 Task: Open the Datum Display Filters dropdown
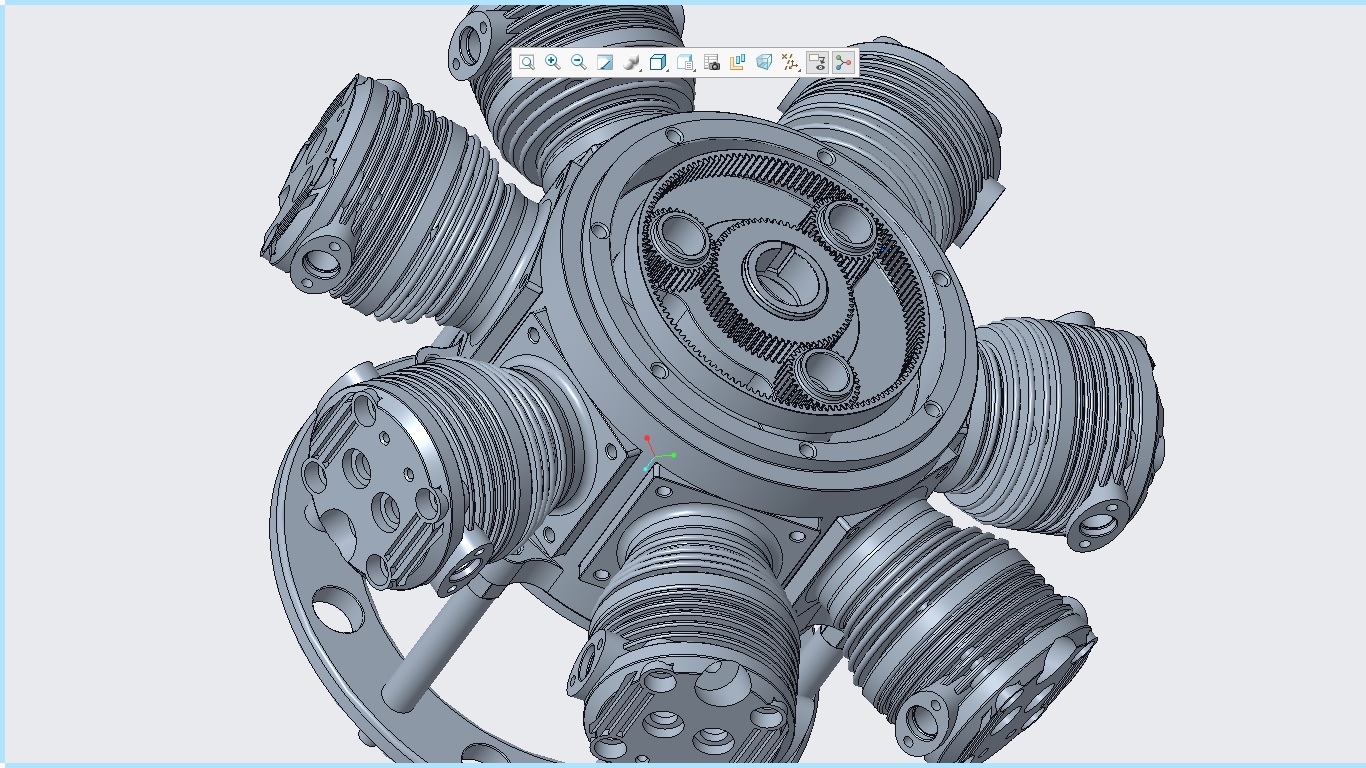tap(791, 63)
